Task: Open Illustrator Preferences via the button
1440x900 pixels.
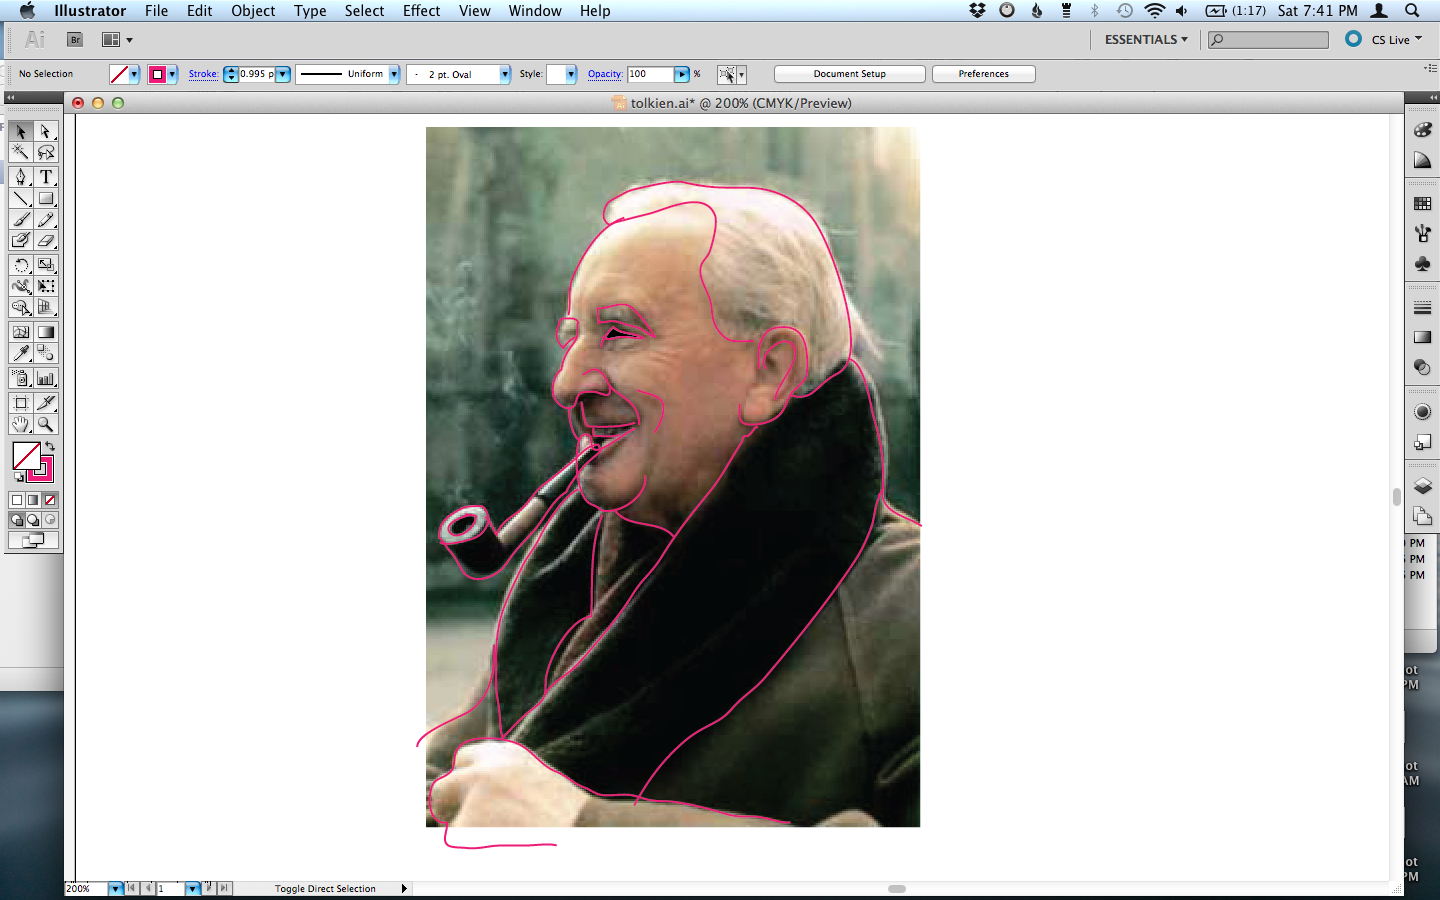Action: (x=983, y=73)
